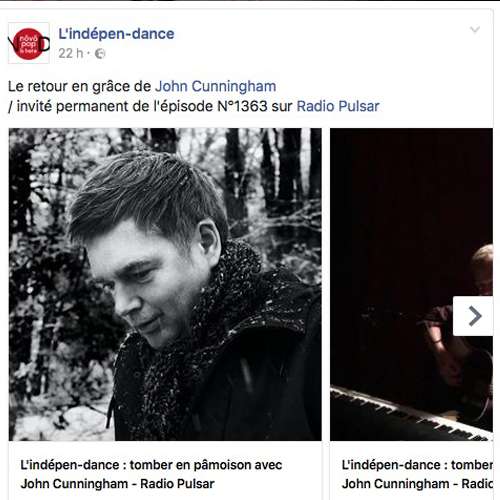Viewport: 500px width, 500px height.
Task: Open the 22 h post timestamp
Action: (71, 53)
